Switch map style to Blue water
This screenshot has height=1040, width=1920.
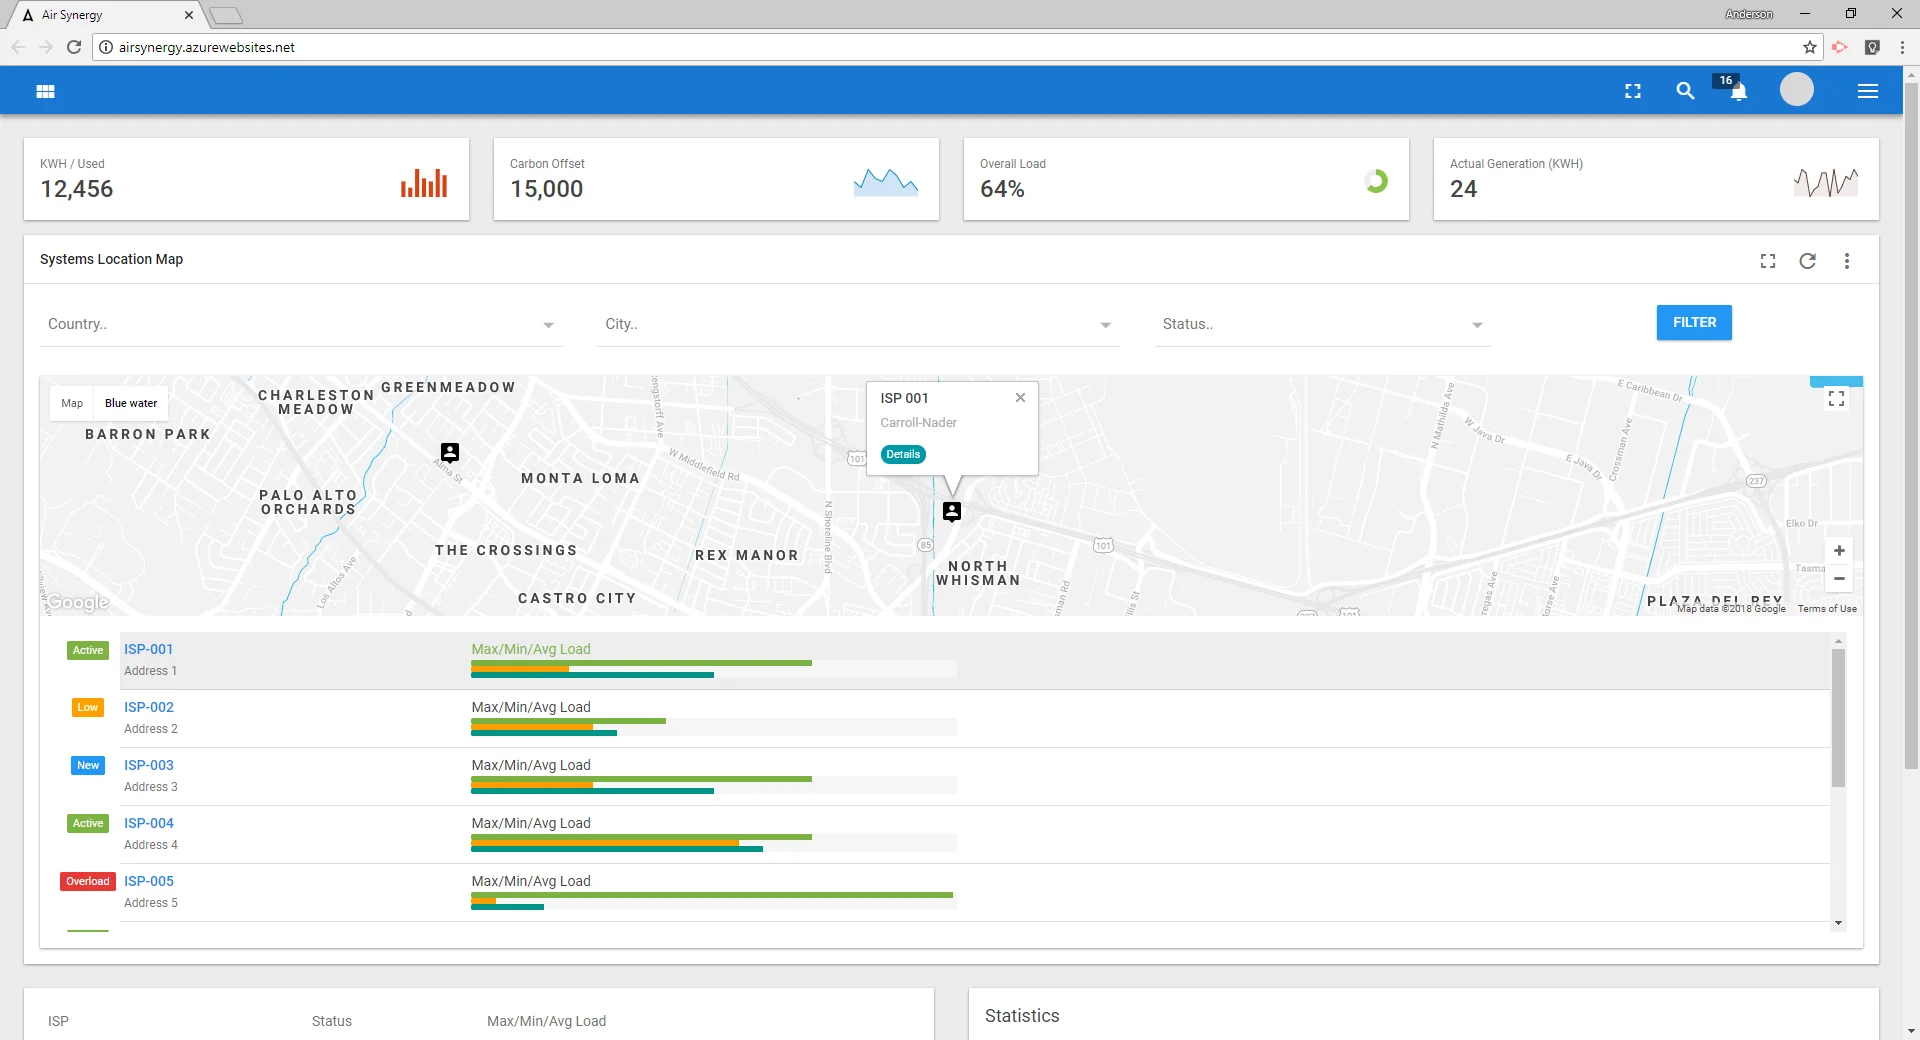(x=131, y=404)
